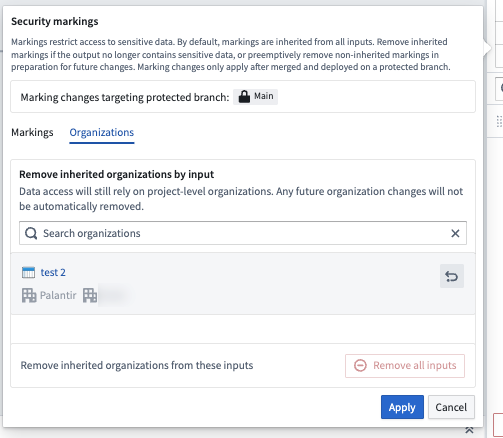Click the Main protected branch tag
The width and height of the screenshot is (503, 438).
pos(255,97)
